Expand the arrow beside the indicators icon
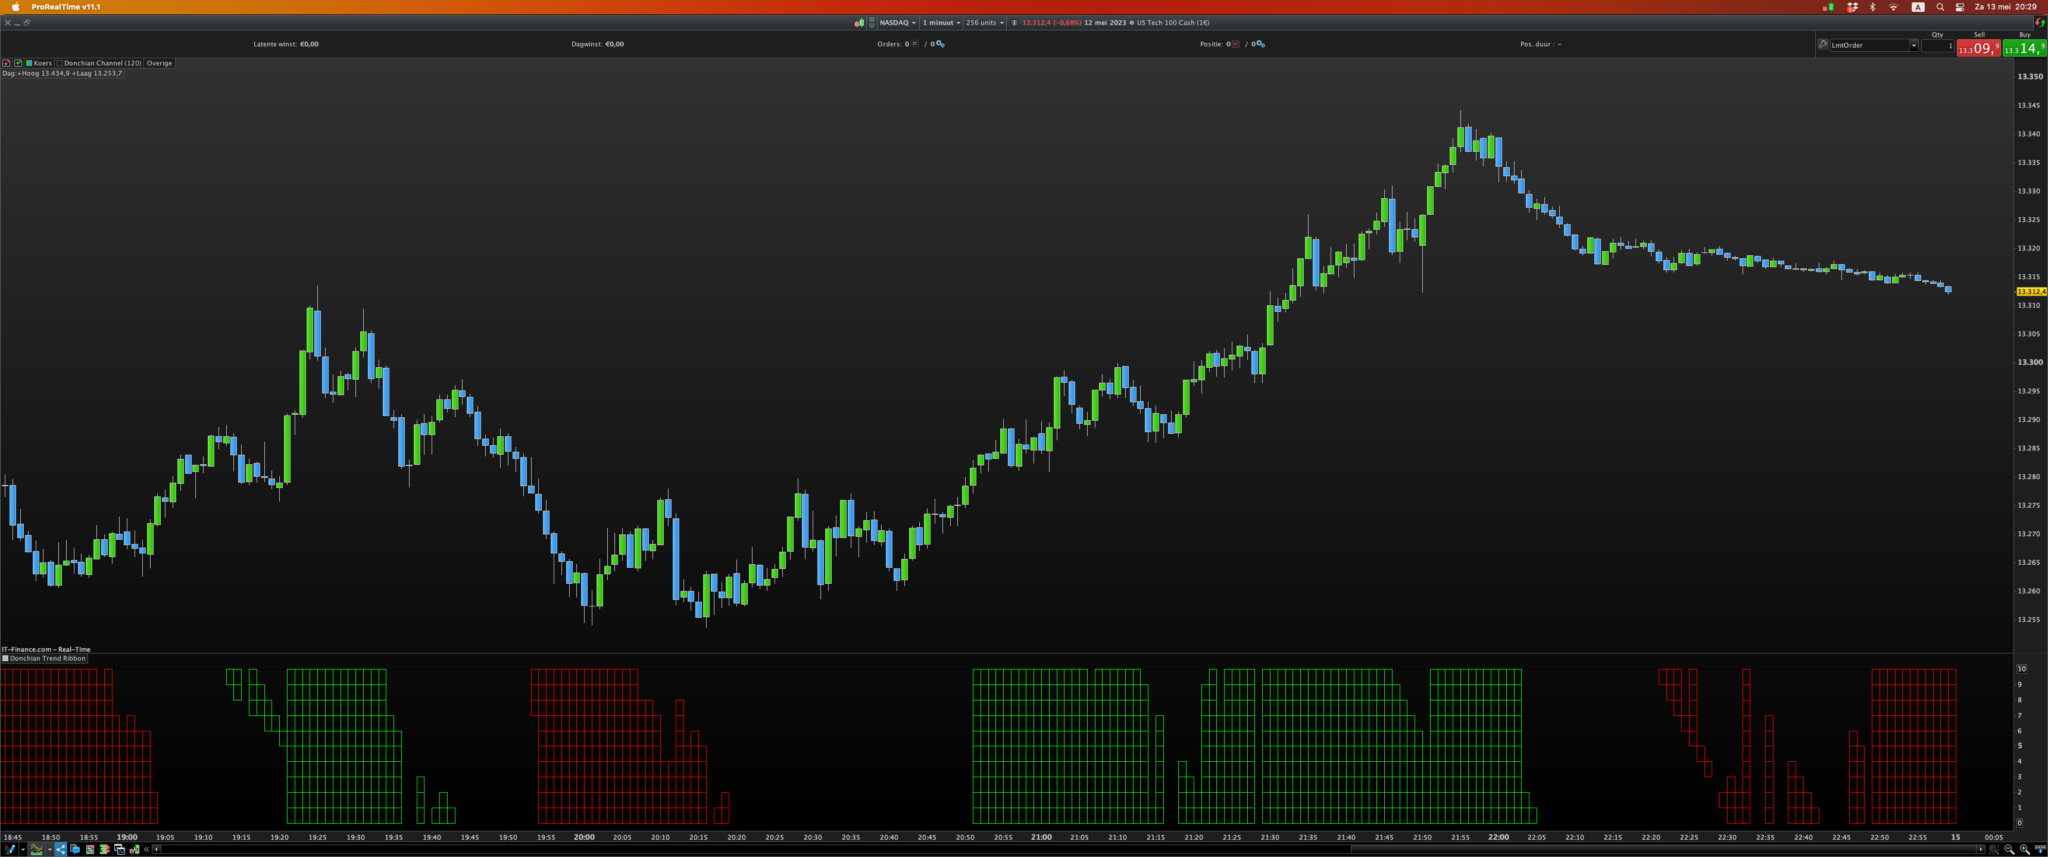Viewport: 2048px width, 857px height. (x=49, y=849)
